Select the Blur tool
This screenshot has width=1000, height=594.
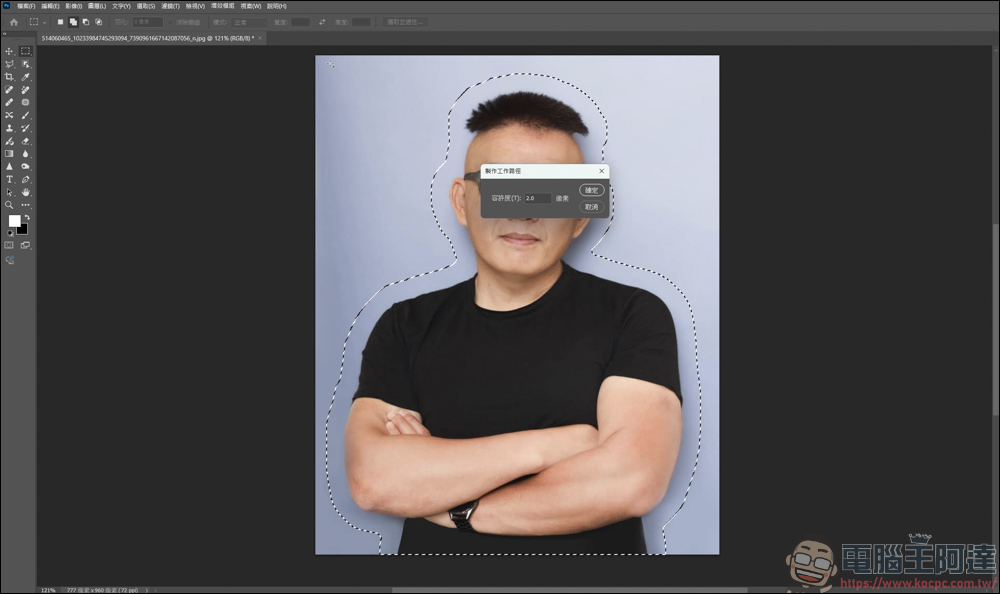coord(26,154)
